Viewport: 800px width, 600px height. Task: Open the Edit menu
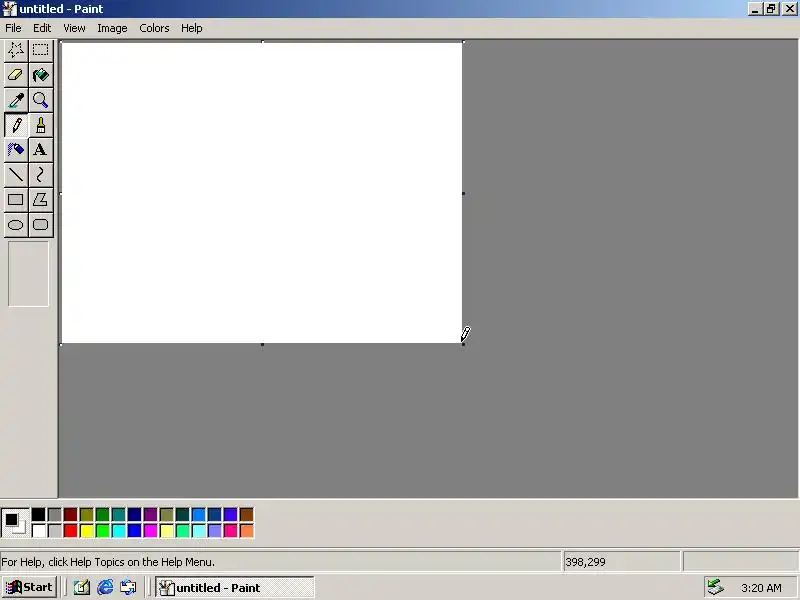tap(42, 28)
